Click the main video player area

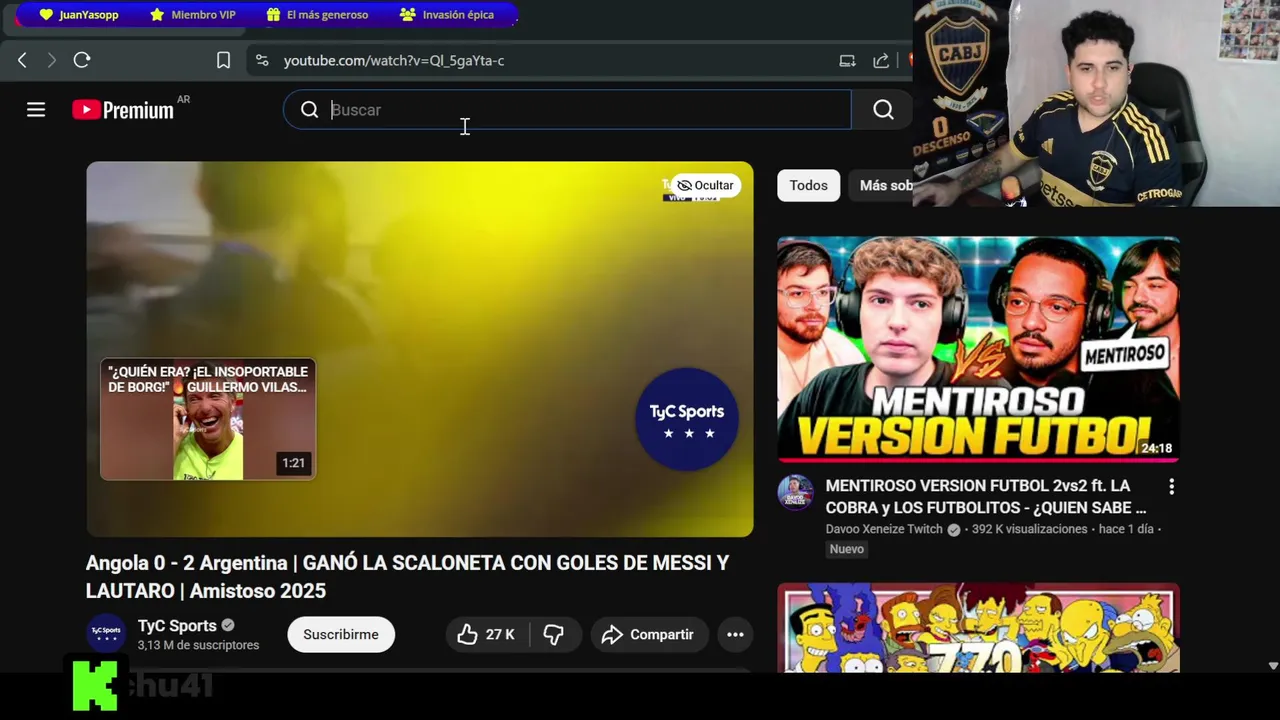click(x=420, y=349)
